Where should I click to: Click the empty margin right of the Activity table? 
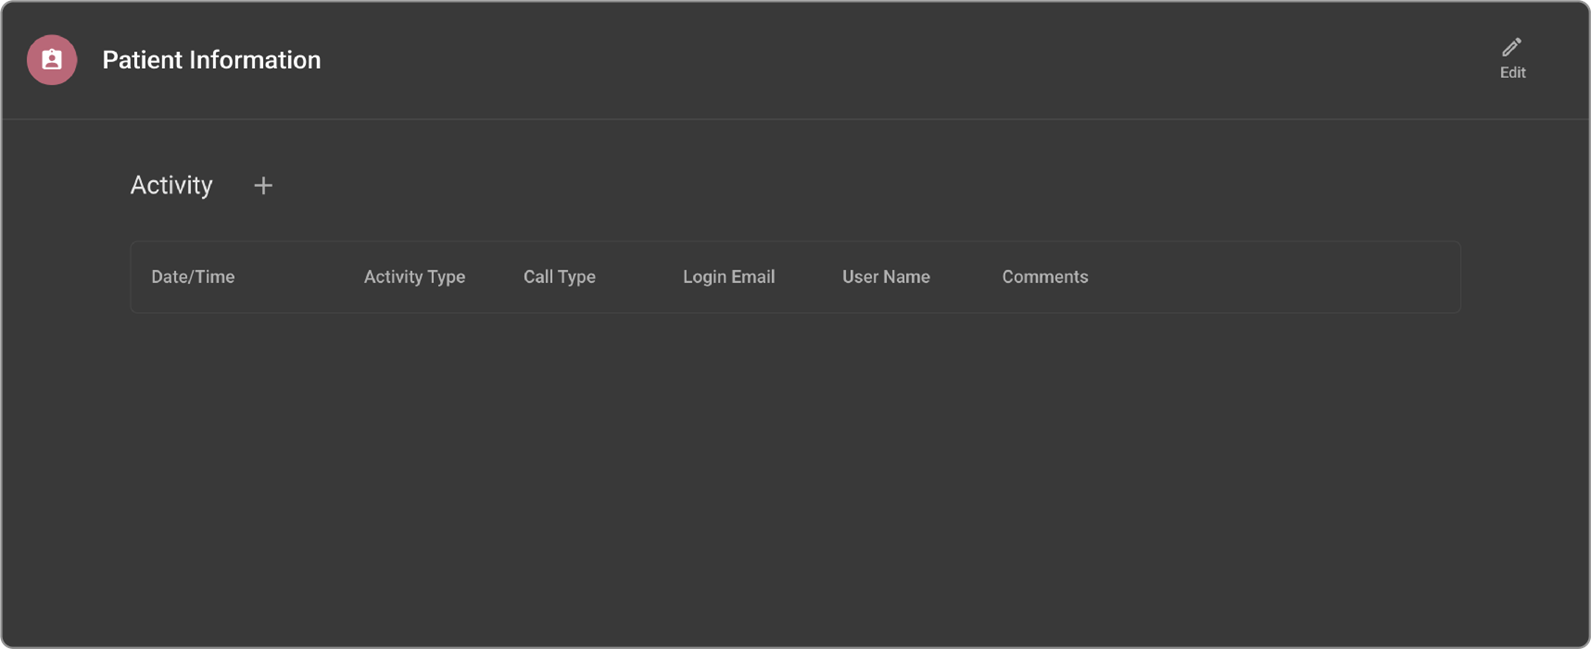[x=1523, y=277]
